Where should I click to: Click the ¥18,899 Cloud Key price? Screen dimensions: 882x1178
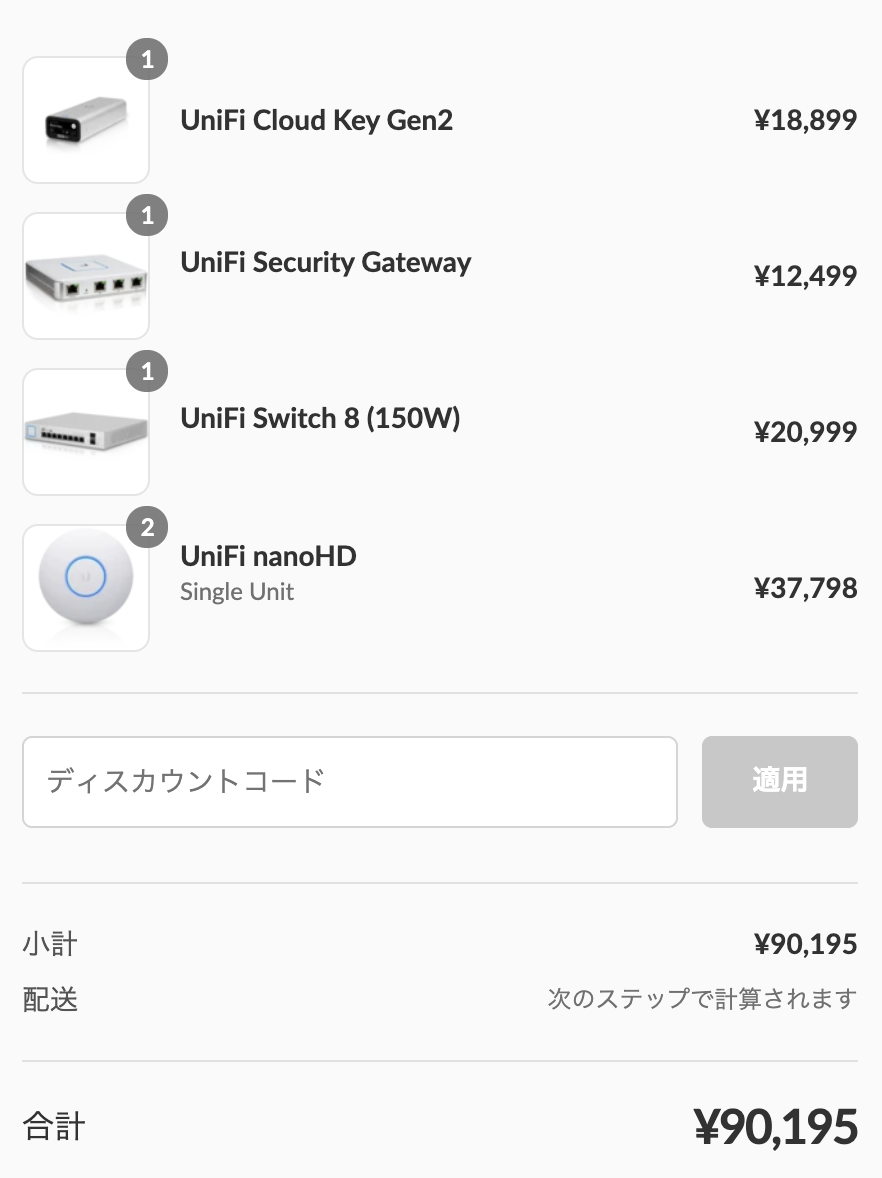point(805,120)
